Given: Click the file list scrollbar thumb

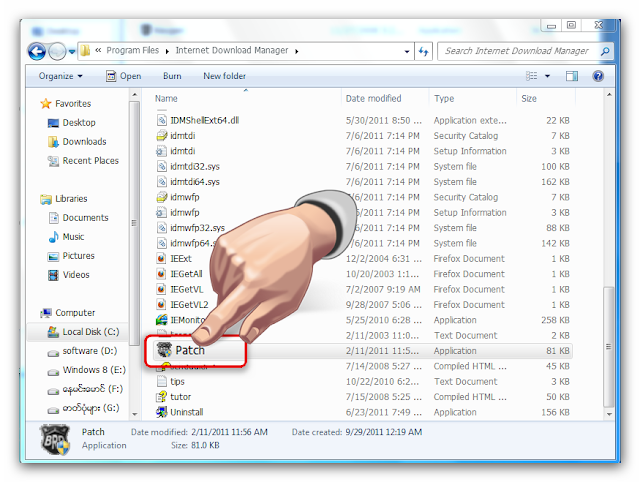Looking at the screenshot, I should (609, 347).
